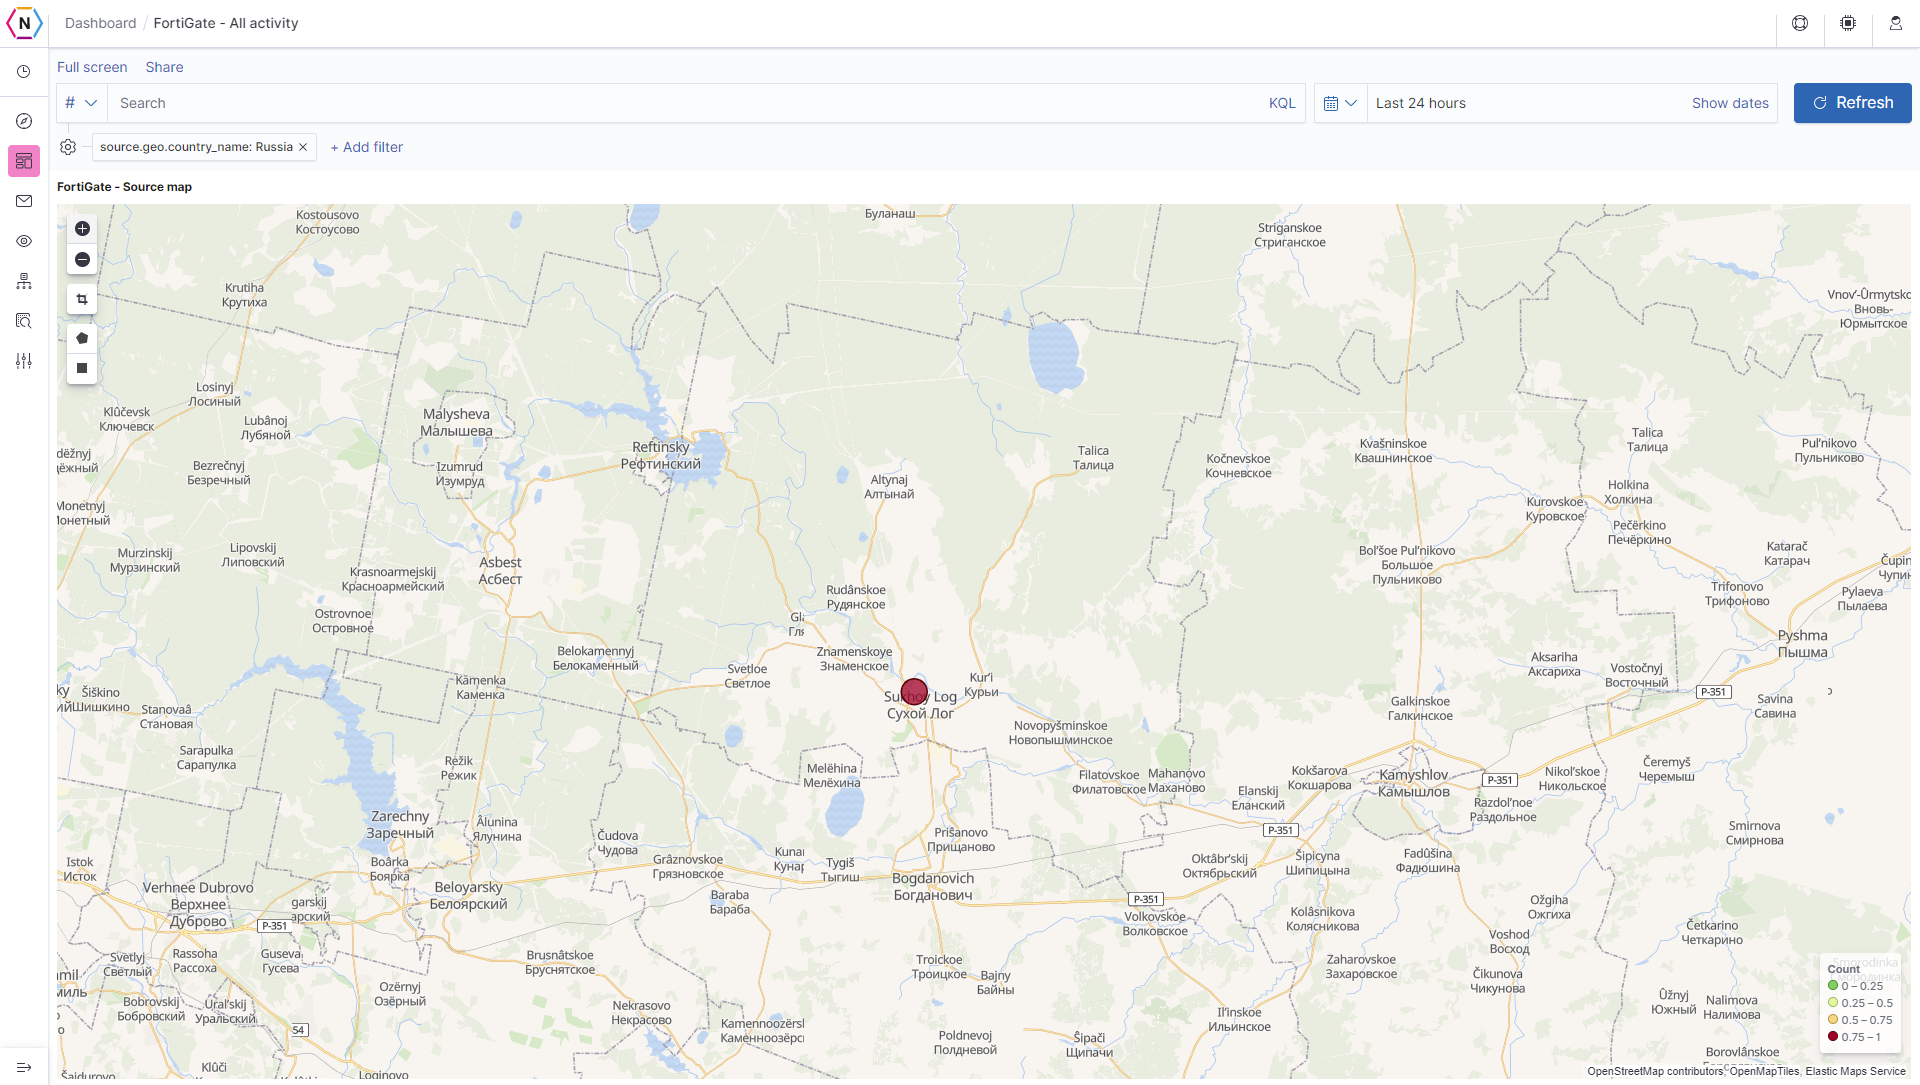Viewport: 1920px width, 1085px height.
Task: Zoom in on the map
Action: 82,229
